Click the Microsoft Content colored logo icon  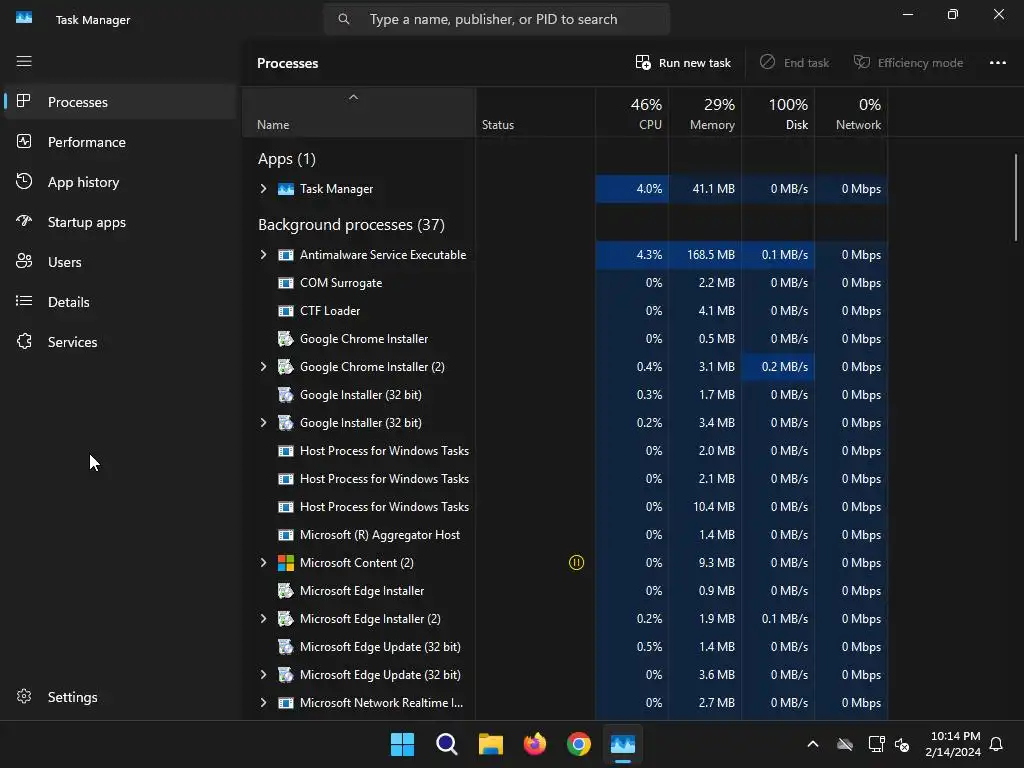click(x=286, y=562)
